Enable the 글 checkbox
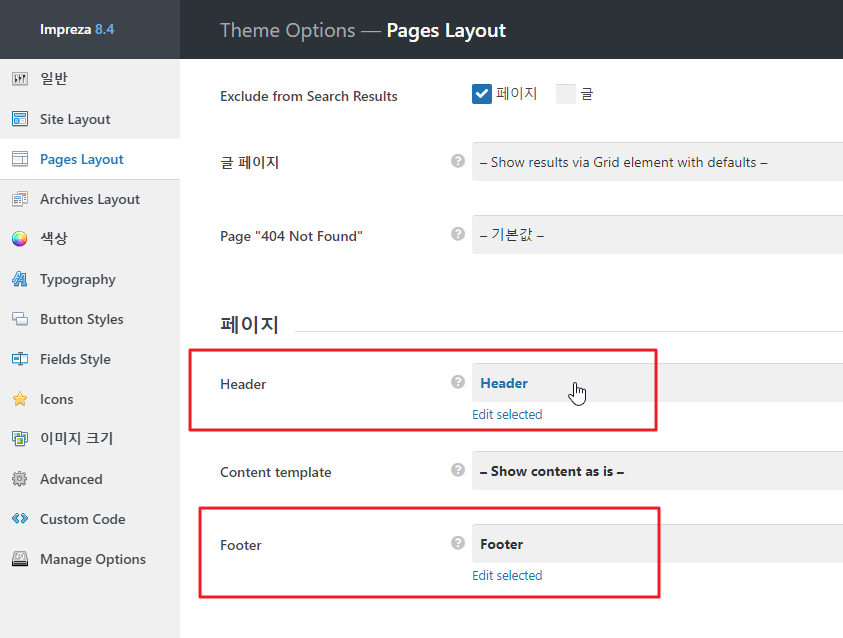This screenshot has width=843, height=638. [x=566, y=94]
